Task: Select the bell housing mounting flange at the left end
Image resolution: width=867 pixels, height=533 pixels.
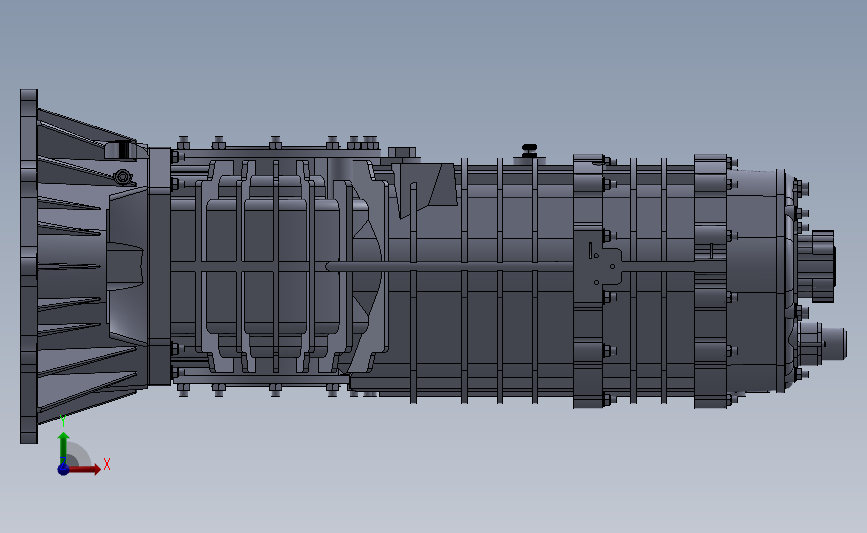Action: 29,266
